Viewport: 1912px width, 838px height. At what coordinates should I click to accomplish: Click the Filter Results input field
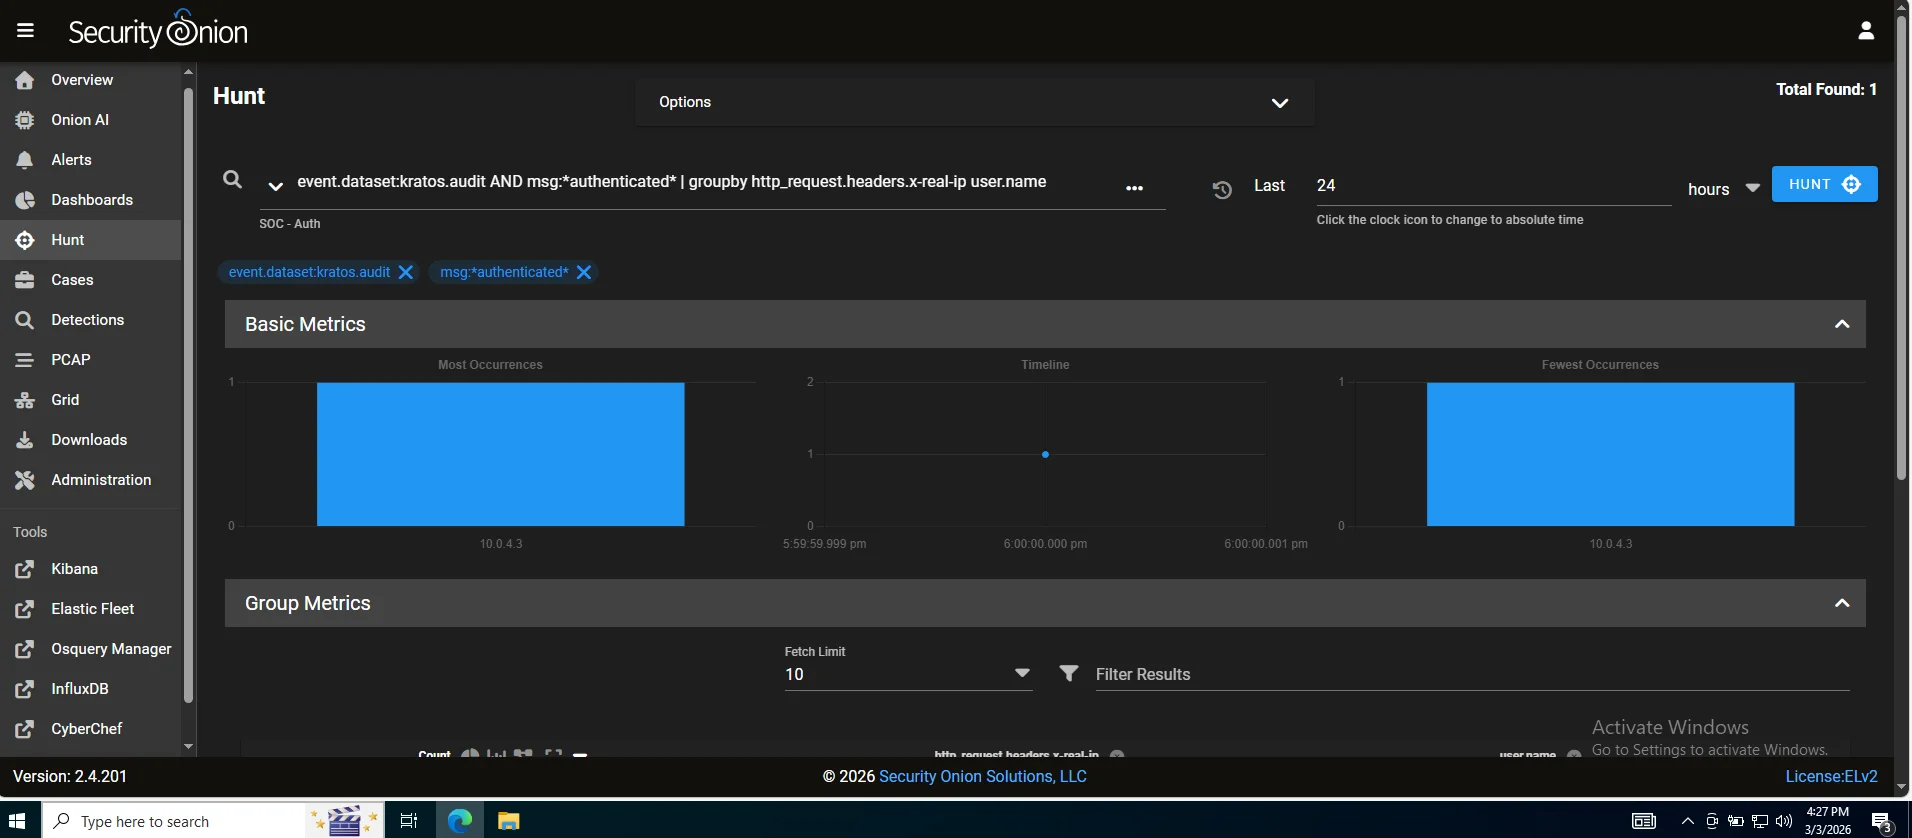[x=1470, y=674]
